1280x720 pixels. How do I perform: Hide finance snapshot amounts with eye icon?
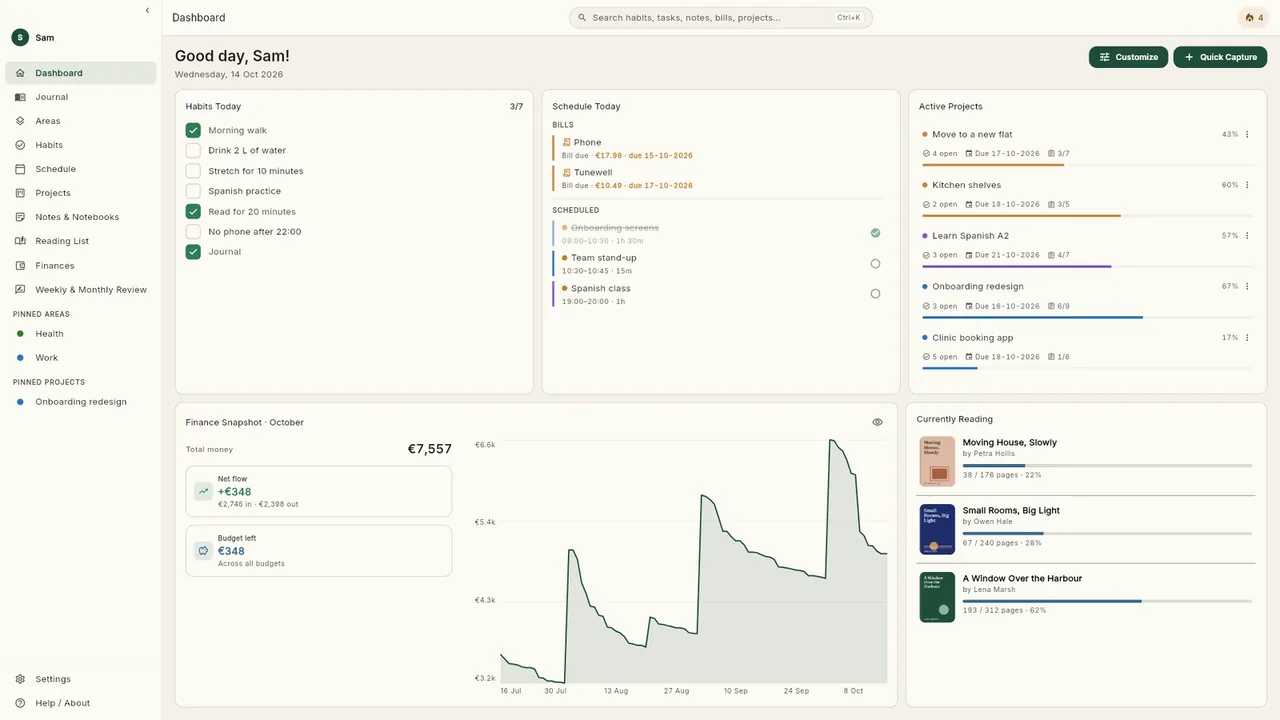click(877, 422)
